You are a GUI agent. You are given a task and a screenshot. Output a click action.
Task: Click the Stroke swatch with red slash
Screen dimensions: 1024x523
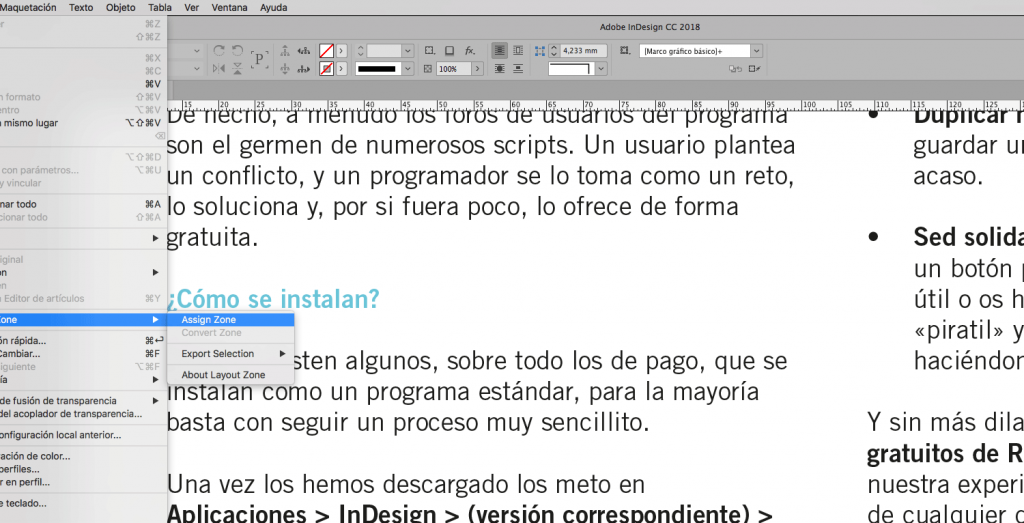327,69
